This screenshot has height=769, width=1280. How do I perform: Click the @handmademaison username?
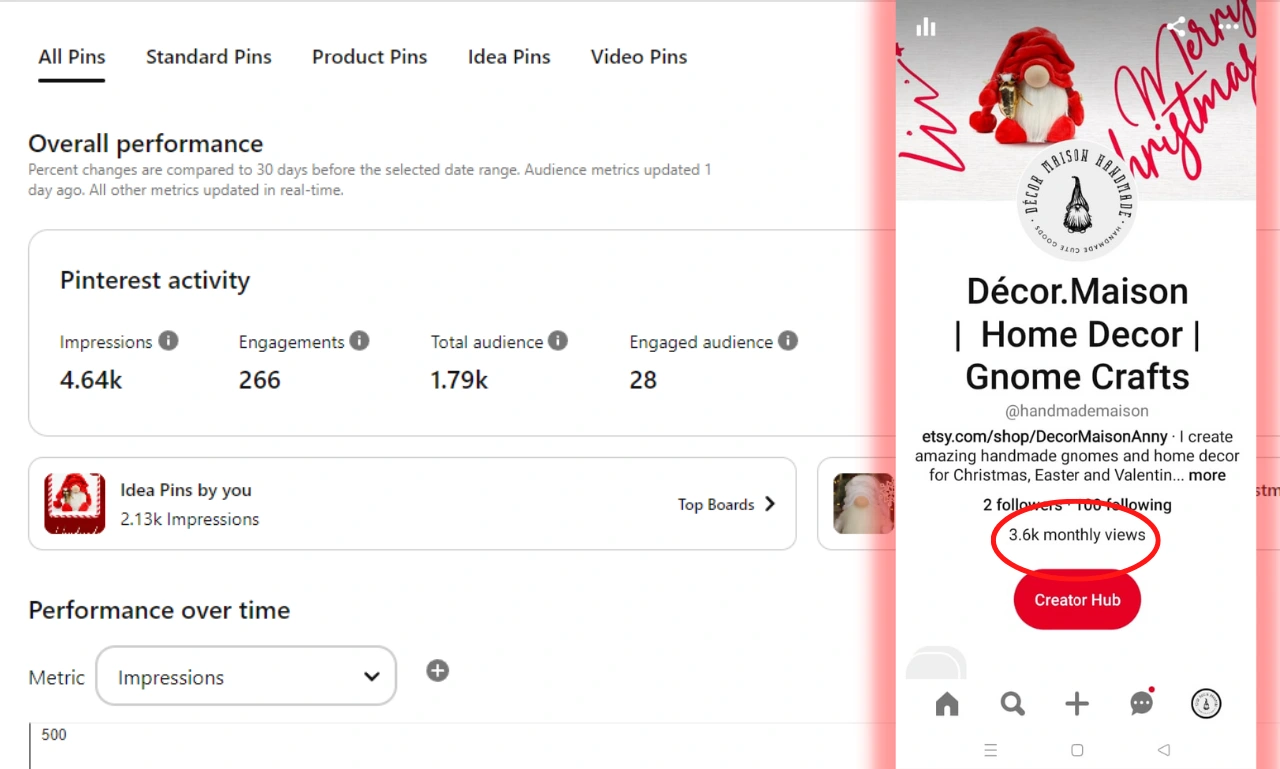[x=1077, y=411]
